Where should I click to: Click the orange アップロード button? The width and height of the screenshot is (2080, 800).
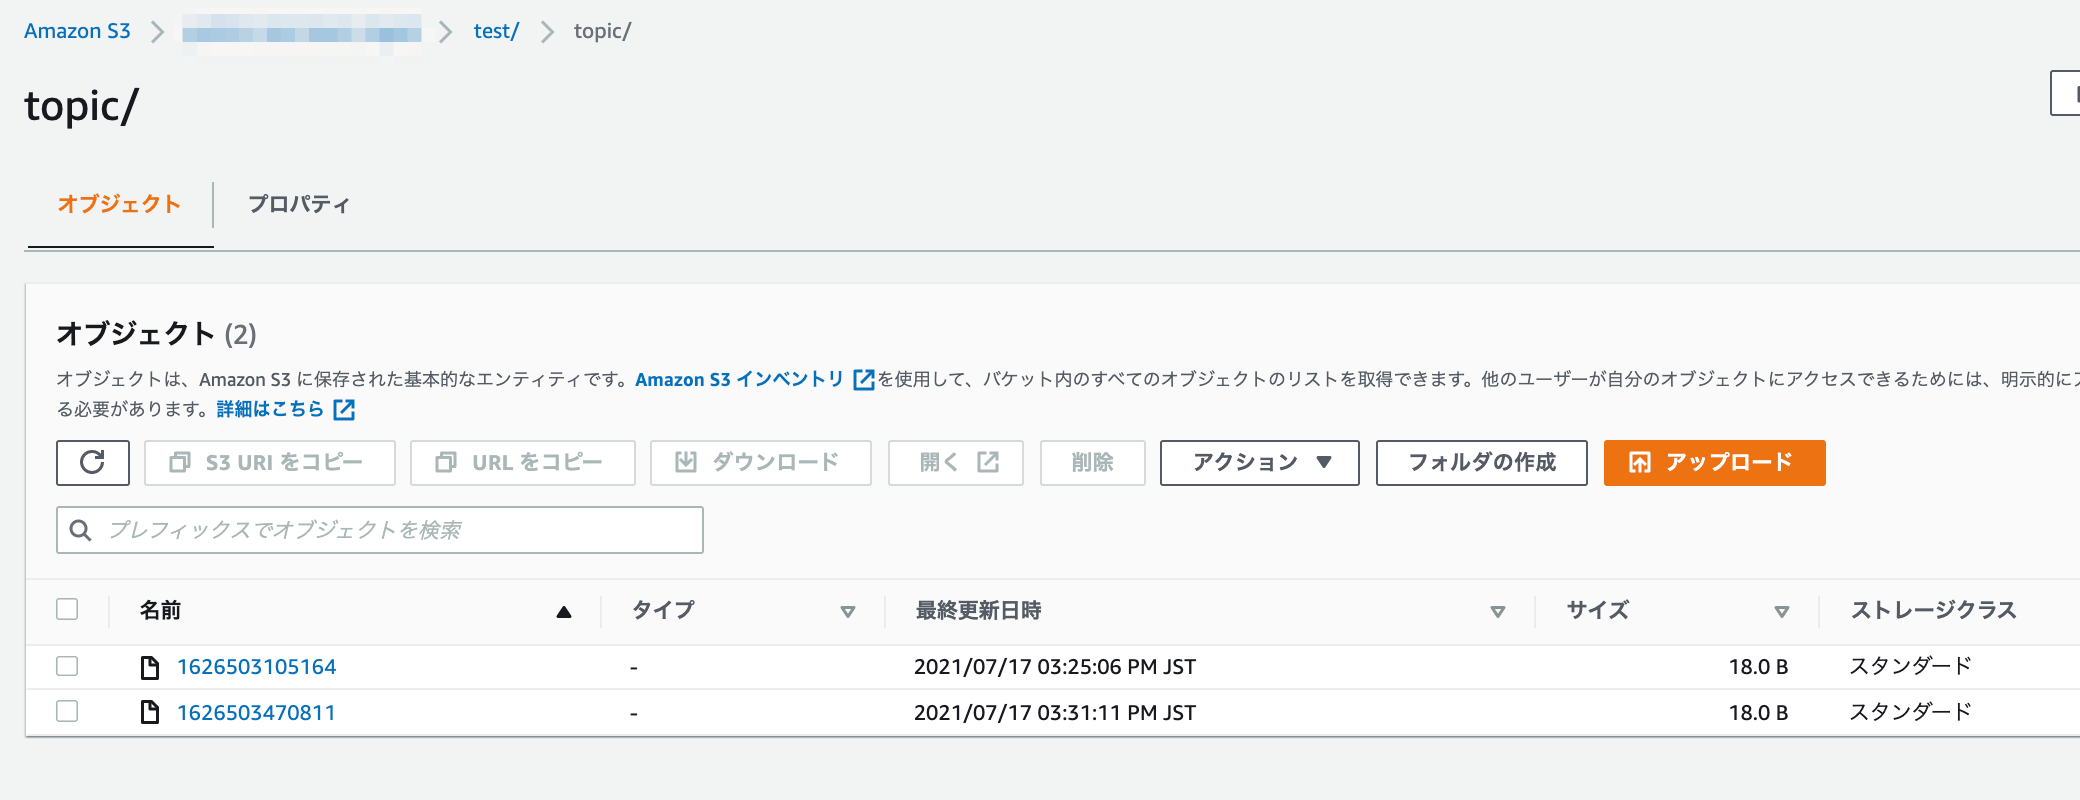coord(1715,462)
